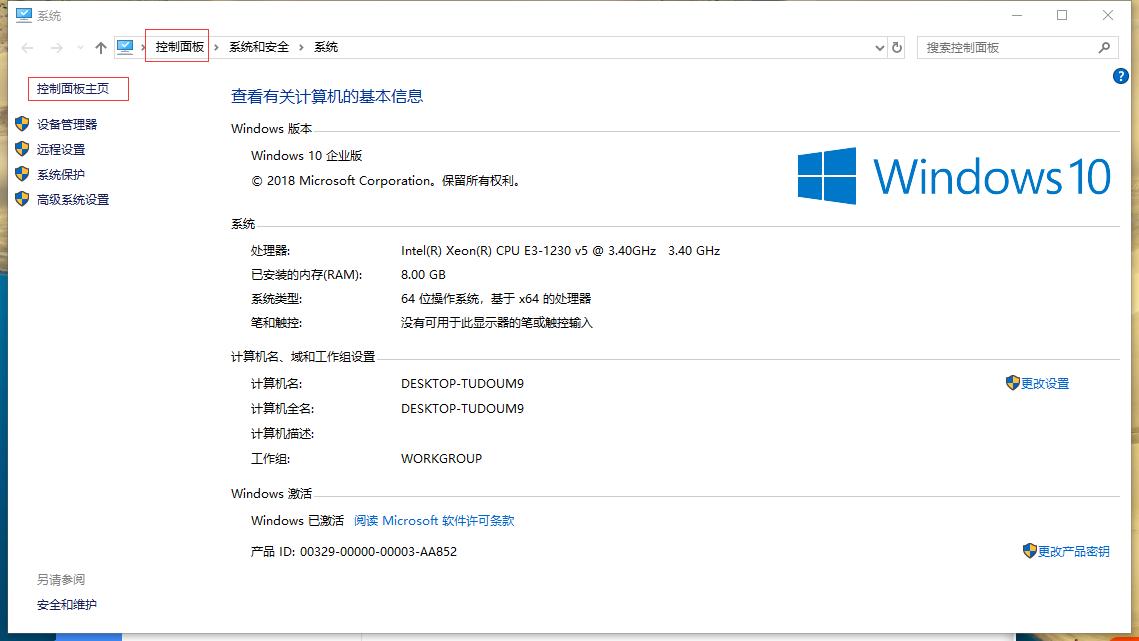Click the computer icon in the address bar

coord(124,47)
